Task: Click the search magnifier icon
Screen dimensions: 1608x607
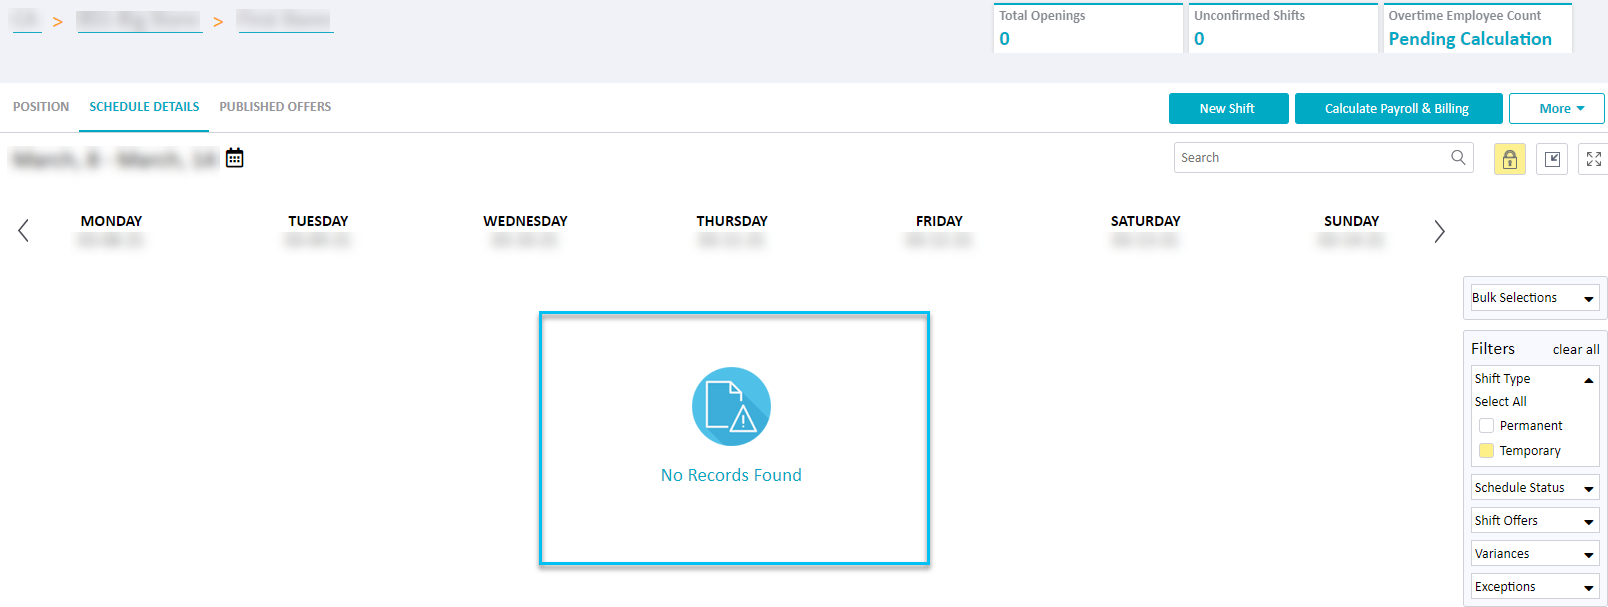Action: click(x=1458, y=157)
